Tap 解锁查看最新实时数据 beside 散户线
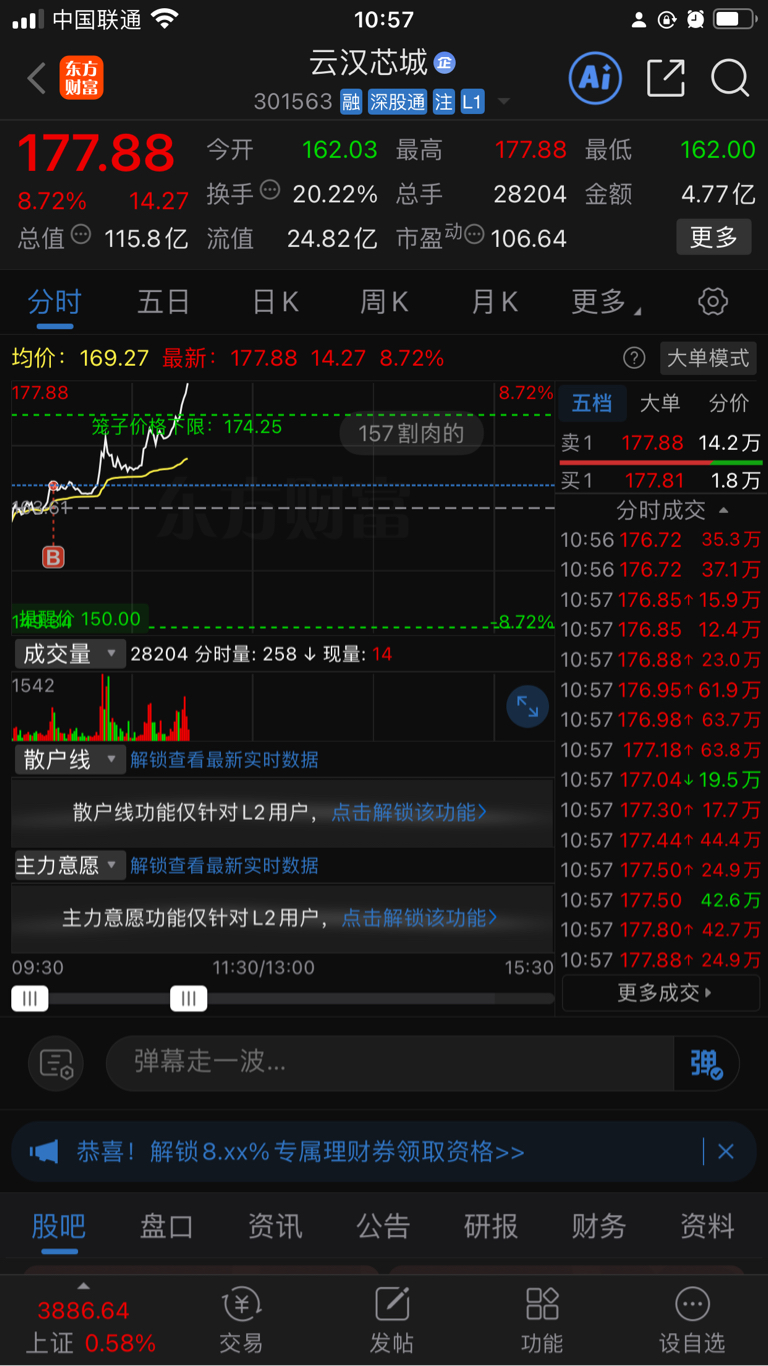Screen dimensions: 768x1366 (x=224, y=760)
